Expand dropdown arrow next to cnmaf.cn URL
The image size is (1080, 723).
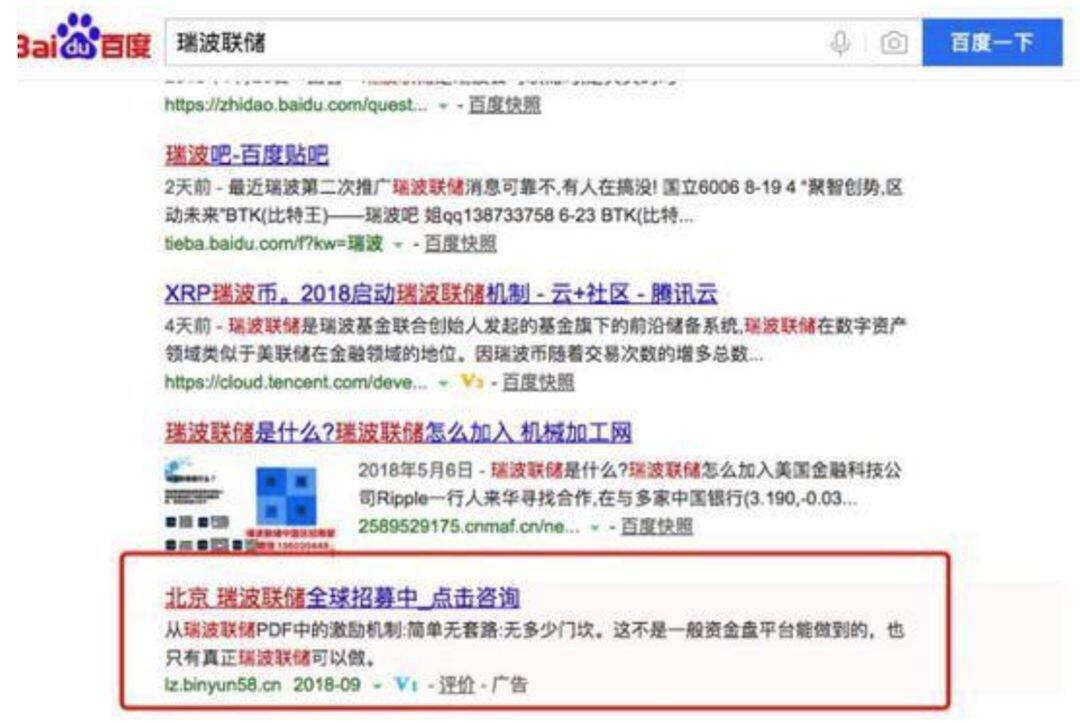[x=595, y=527]
